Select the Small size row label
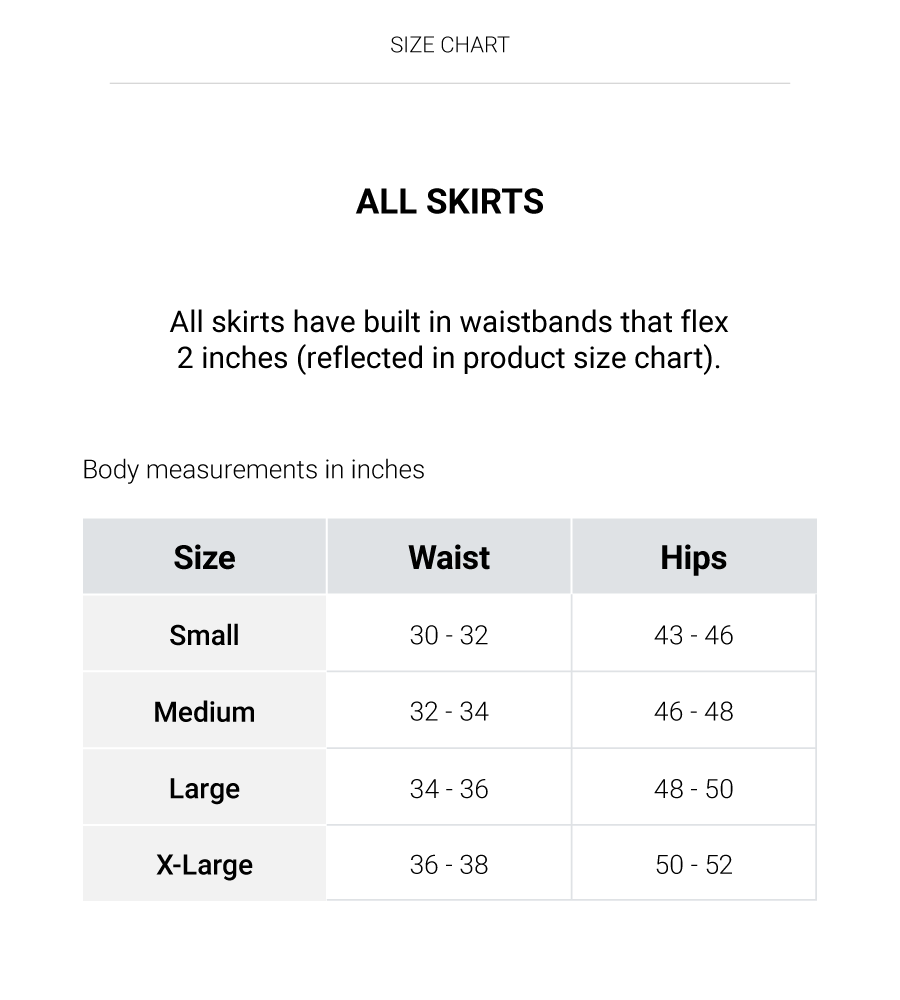 tap(204, 635)
